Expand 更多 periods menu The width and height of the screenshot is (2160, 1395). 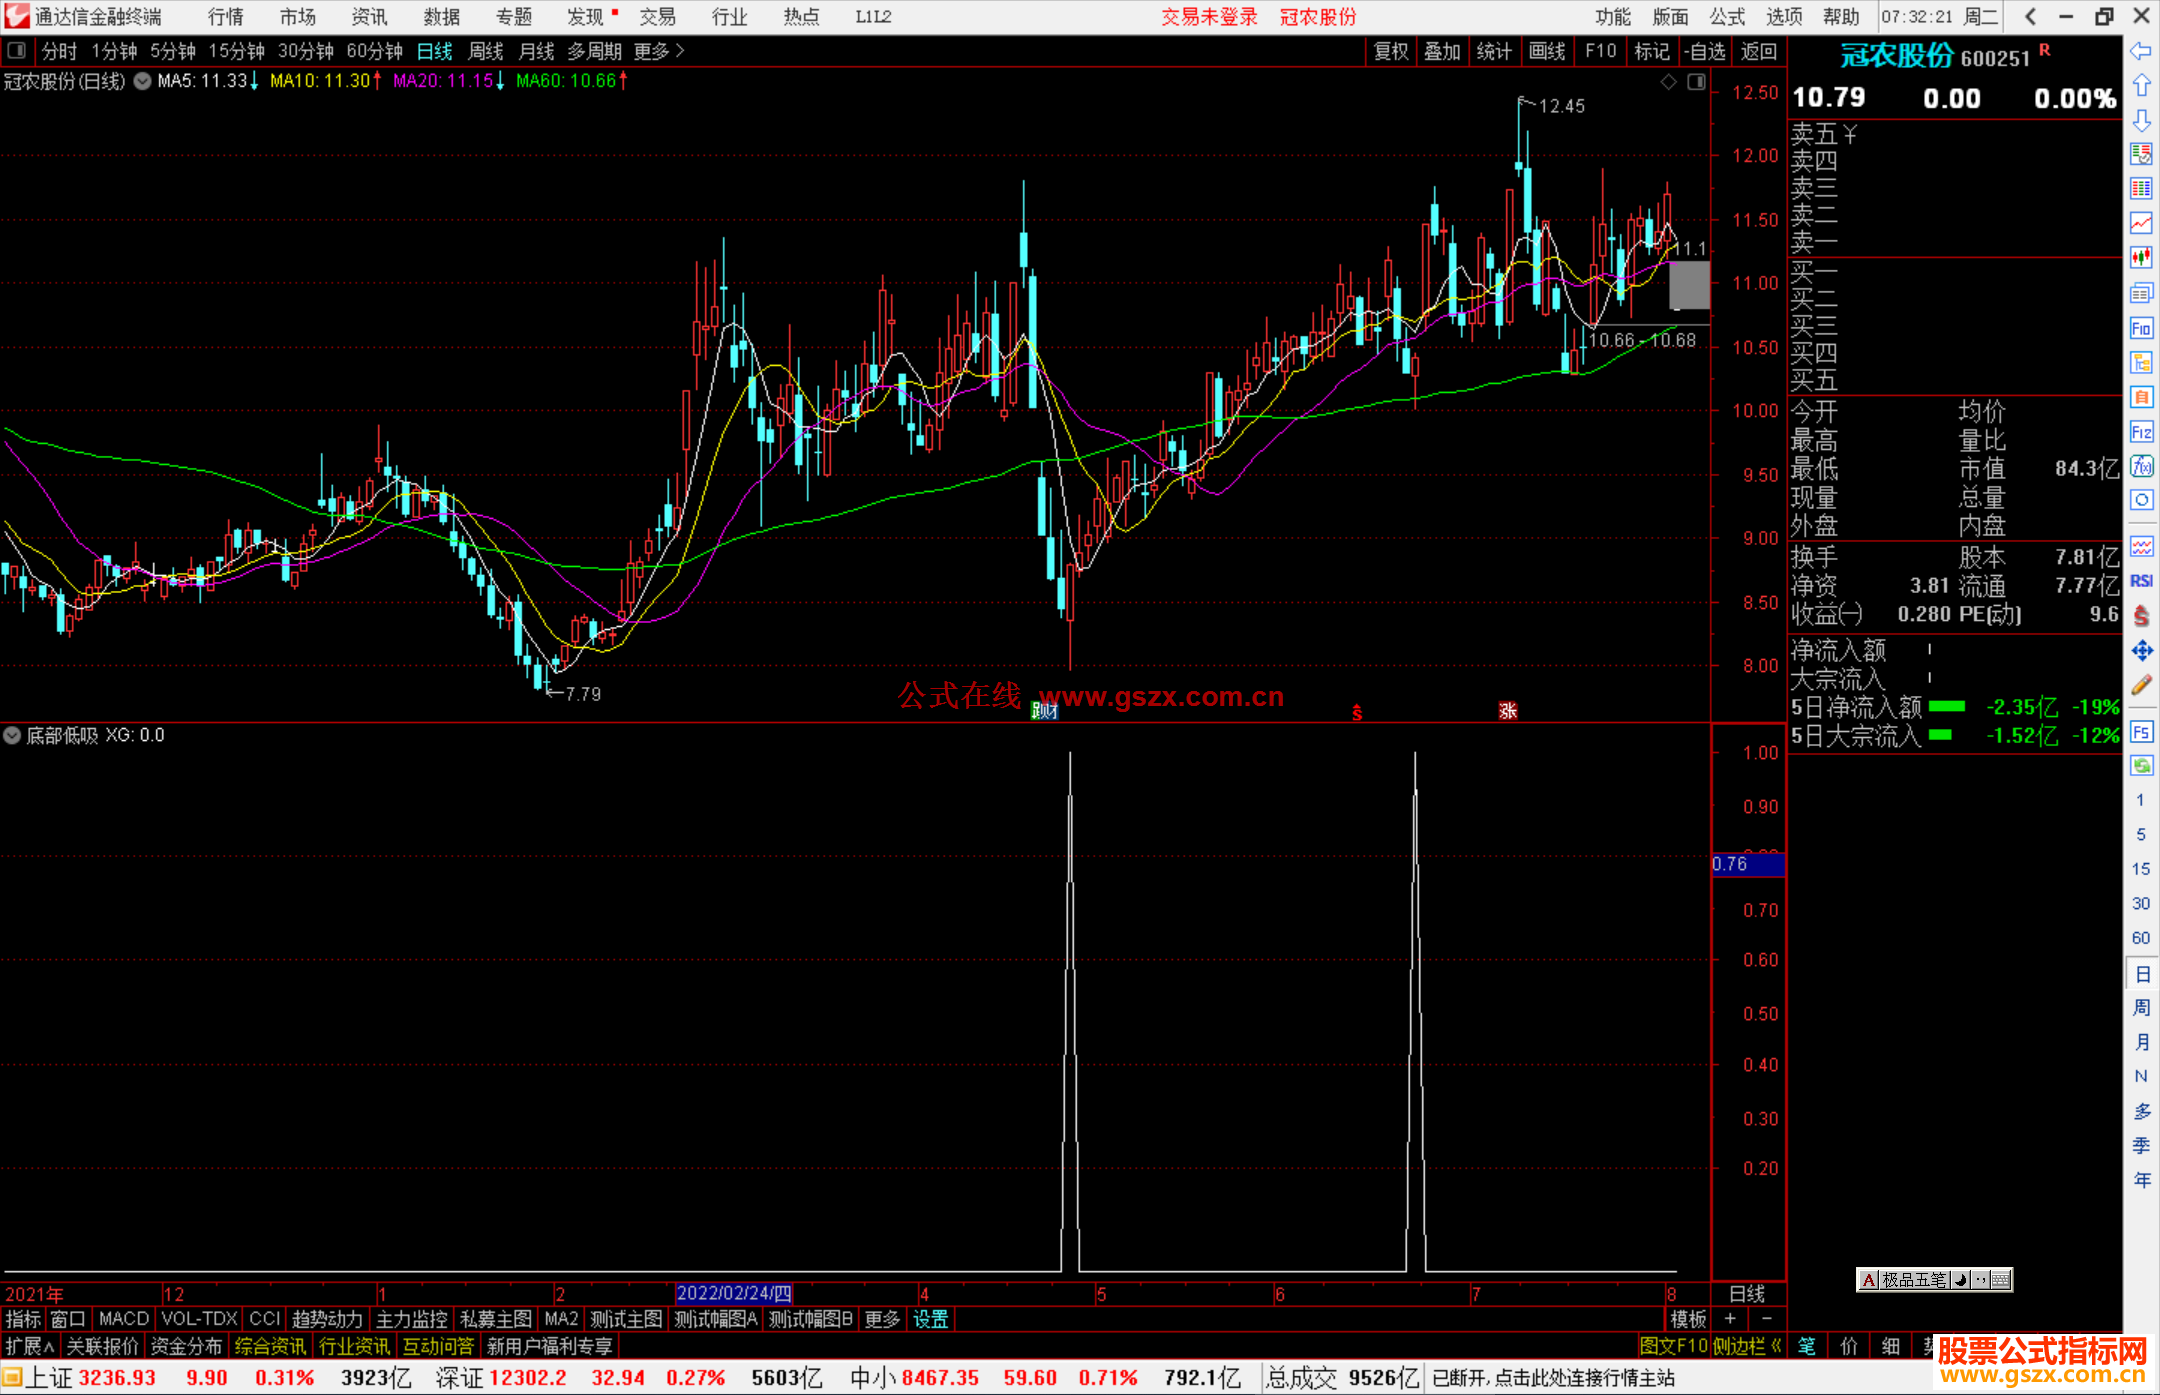click(659, 51)
